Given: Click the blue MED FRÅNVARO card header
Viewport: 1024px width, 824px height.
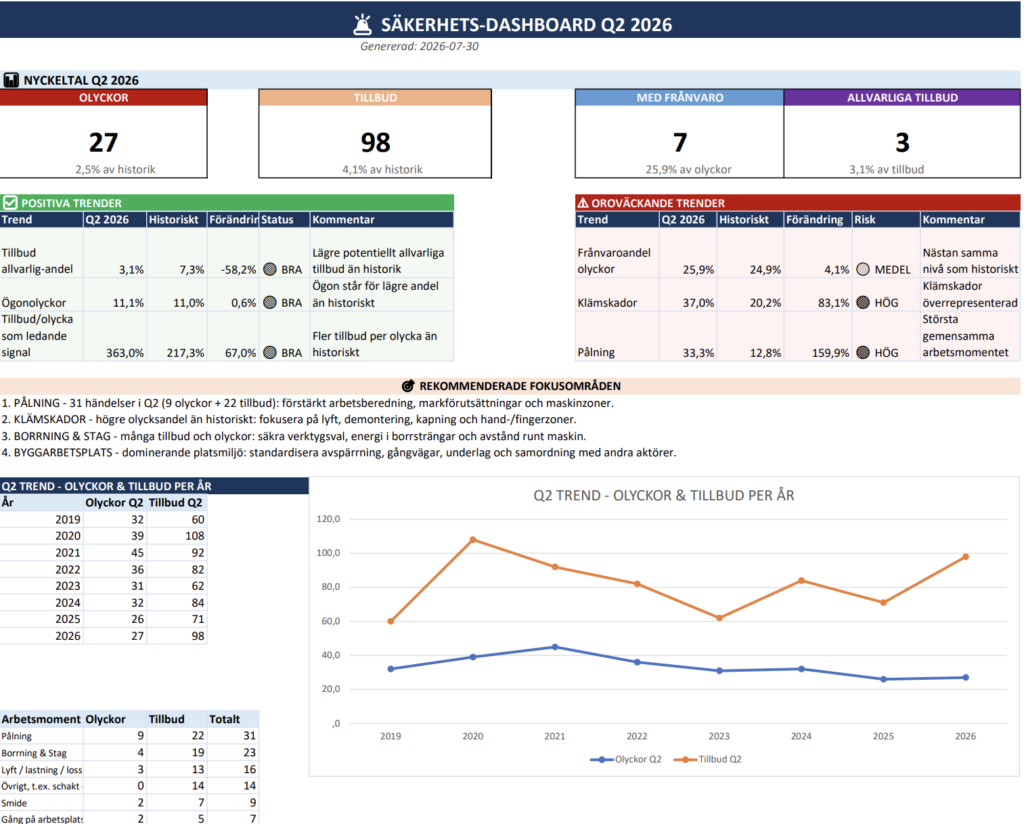Looking at the screenshot, I should [679, 98].
